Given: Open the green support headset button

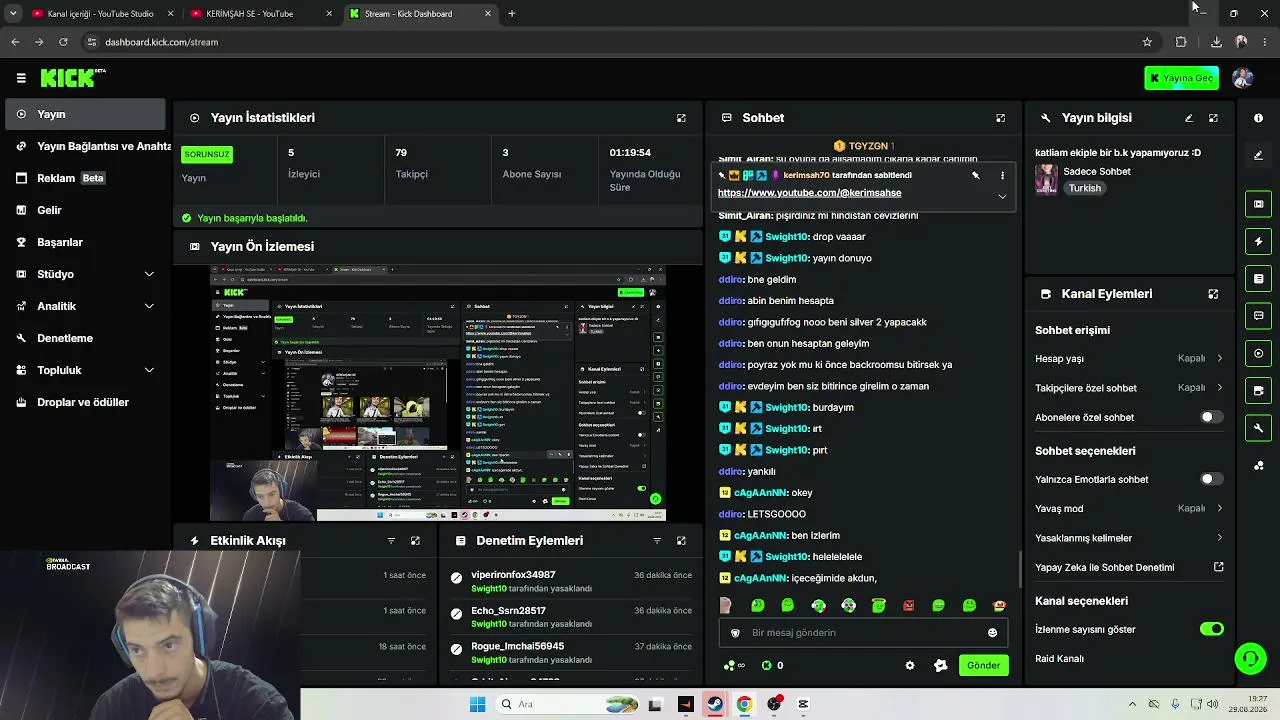Looking at the screenshot, I should tap(1250, 658).
